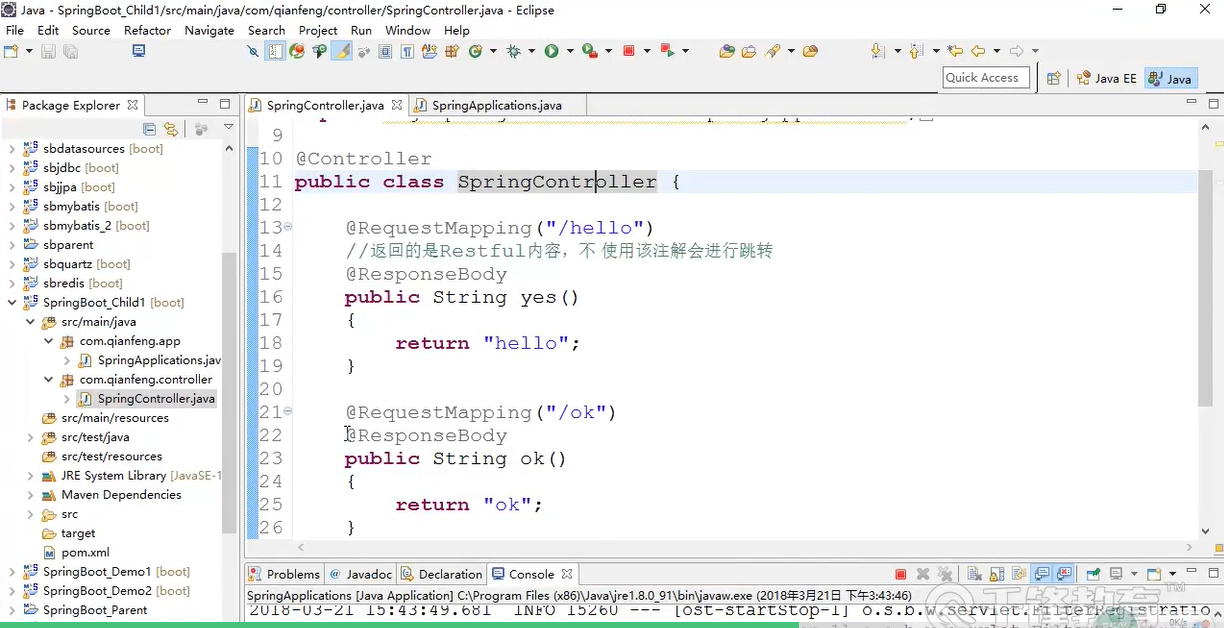
Task: Click the New file wizard icon
Action: (x=11, y=51)
